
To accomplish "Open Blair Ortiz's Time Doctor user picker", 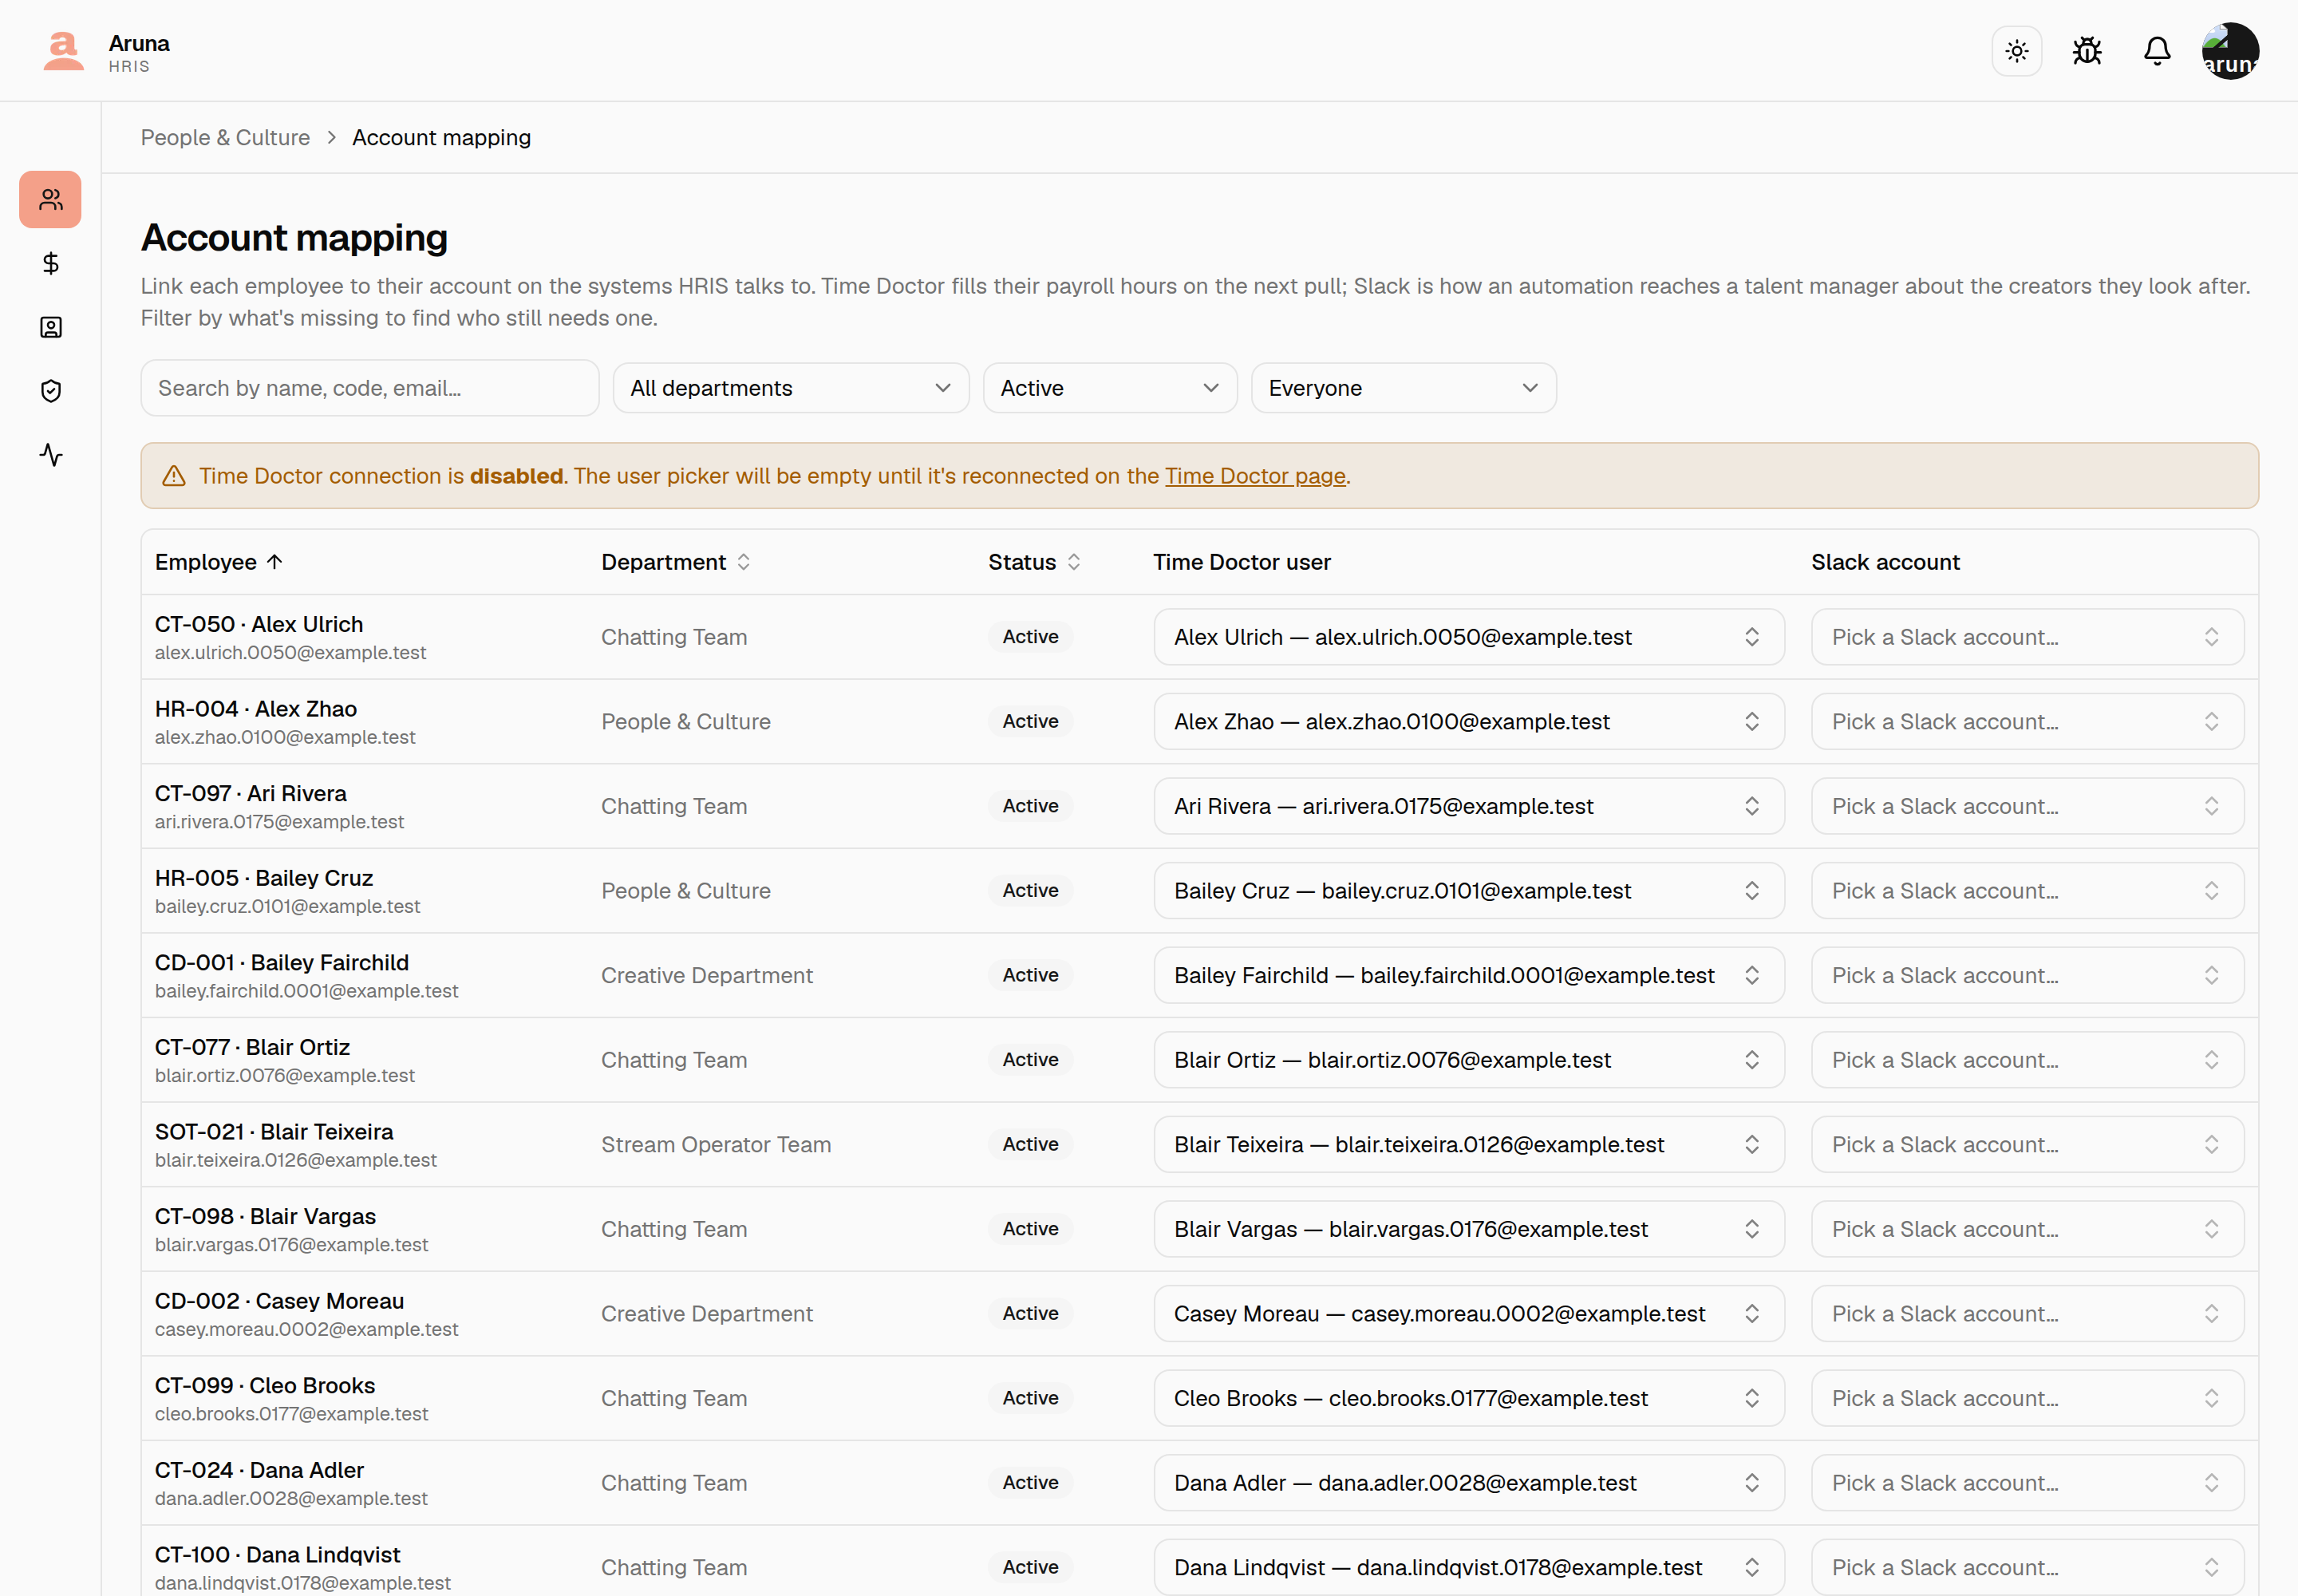I will tap(1468, 1060).
